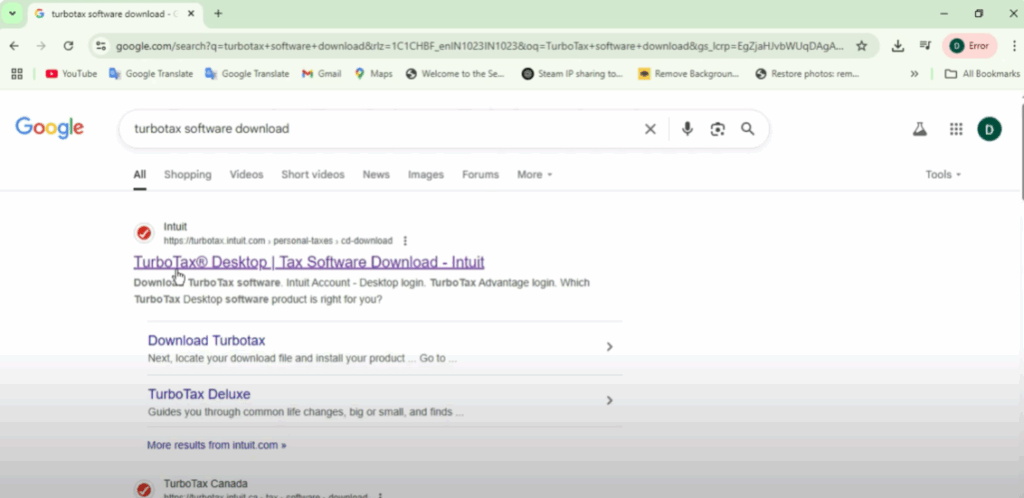Open the Google apps grid icon
The image size is (1024, 498).
[x=956, y=129]
